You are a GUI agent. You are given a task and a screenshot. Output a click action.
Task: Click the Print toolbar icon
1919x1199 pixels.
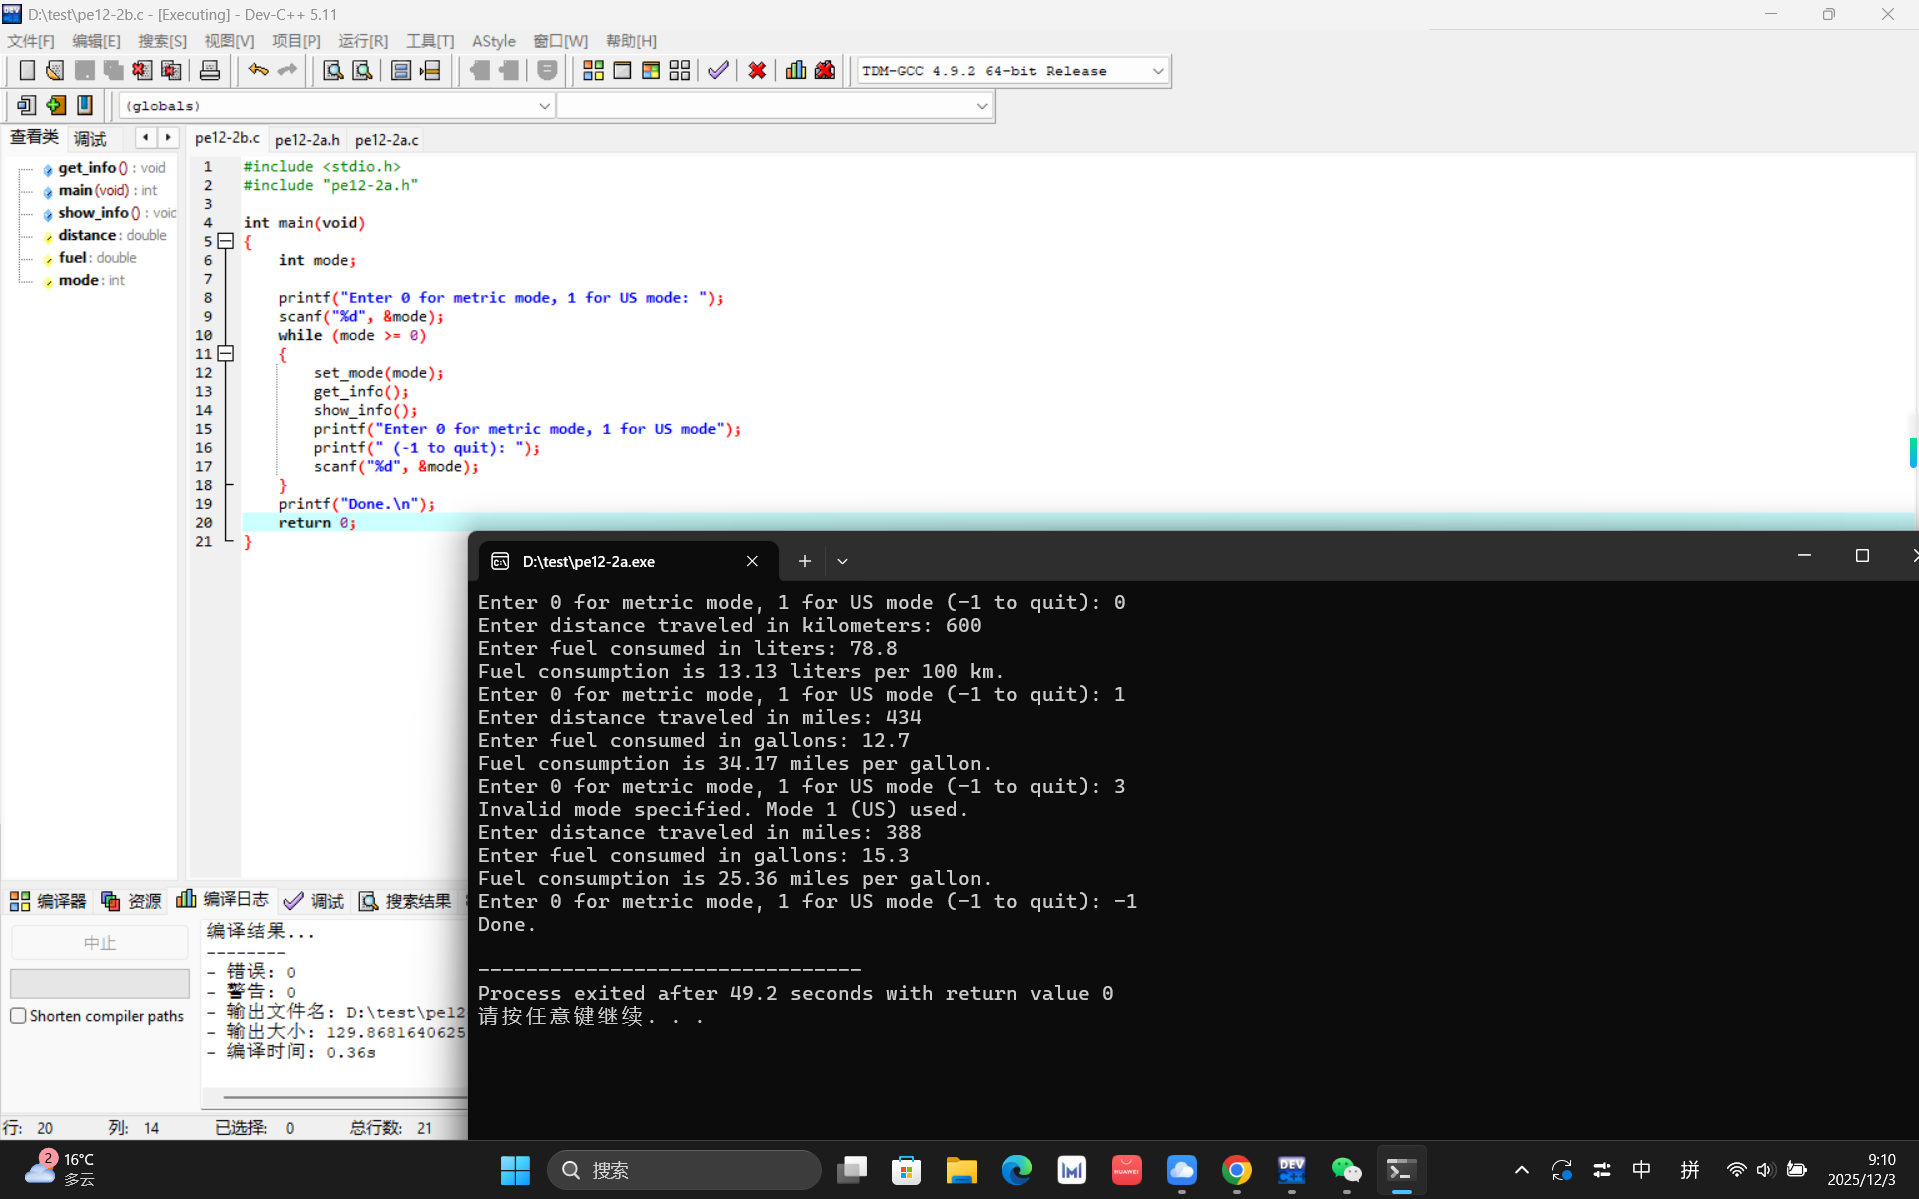(x=210, y=70)
